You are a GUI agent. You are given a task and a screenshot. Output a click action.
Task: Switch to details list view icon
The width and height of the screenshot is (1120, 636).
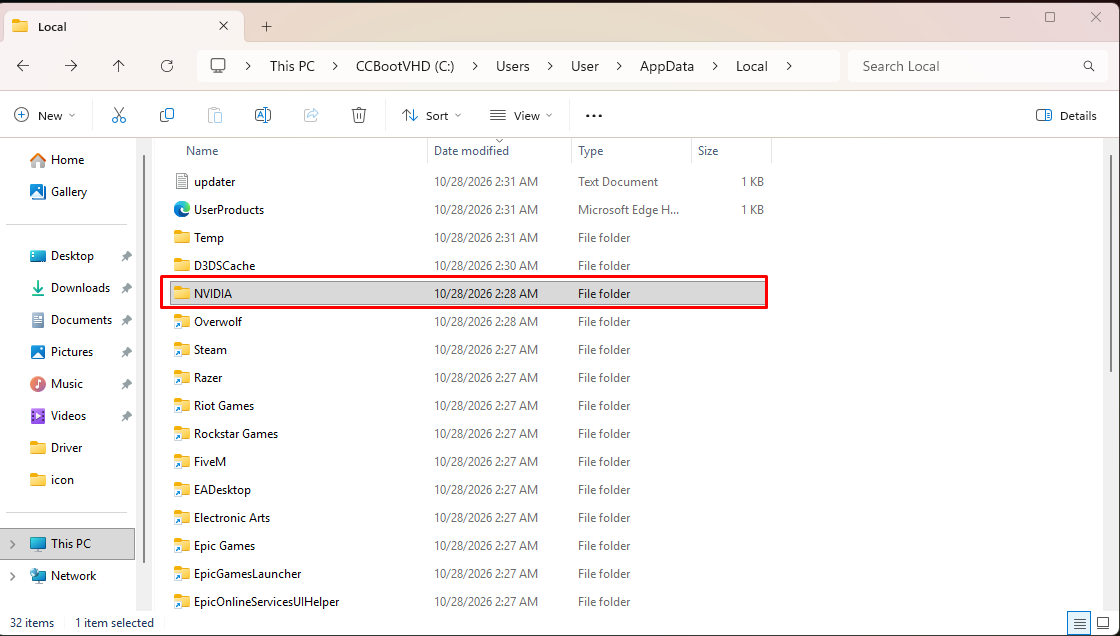coord(1079,622)
